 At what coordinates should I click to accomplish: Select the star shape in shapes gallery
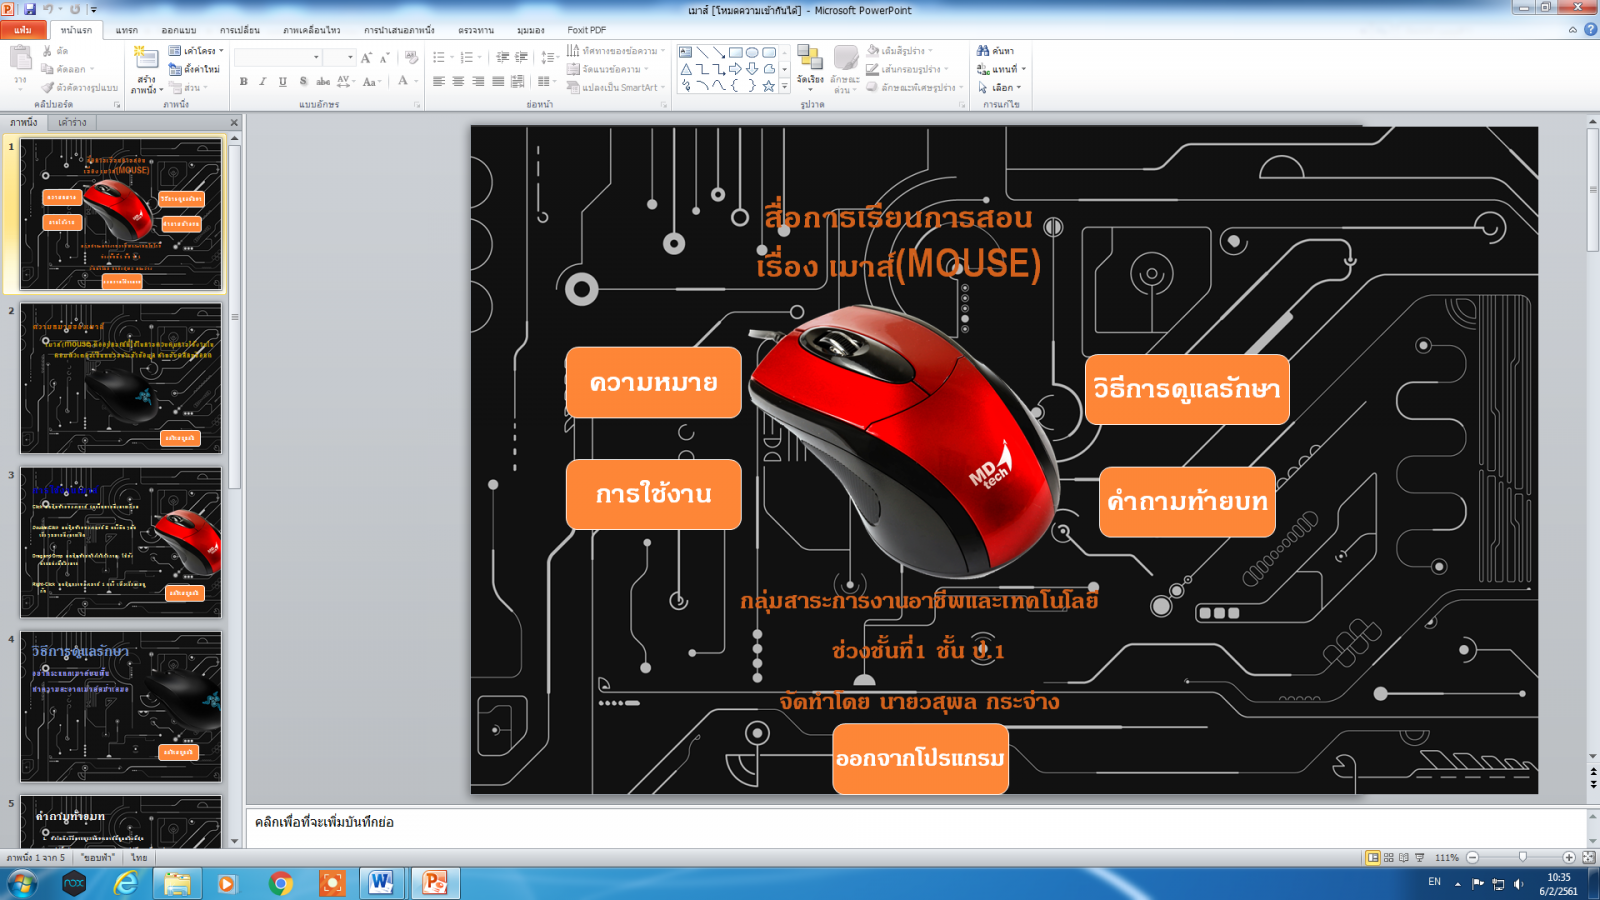click(768, 86)
